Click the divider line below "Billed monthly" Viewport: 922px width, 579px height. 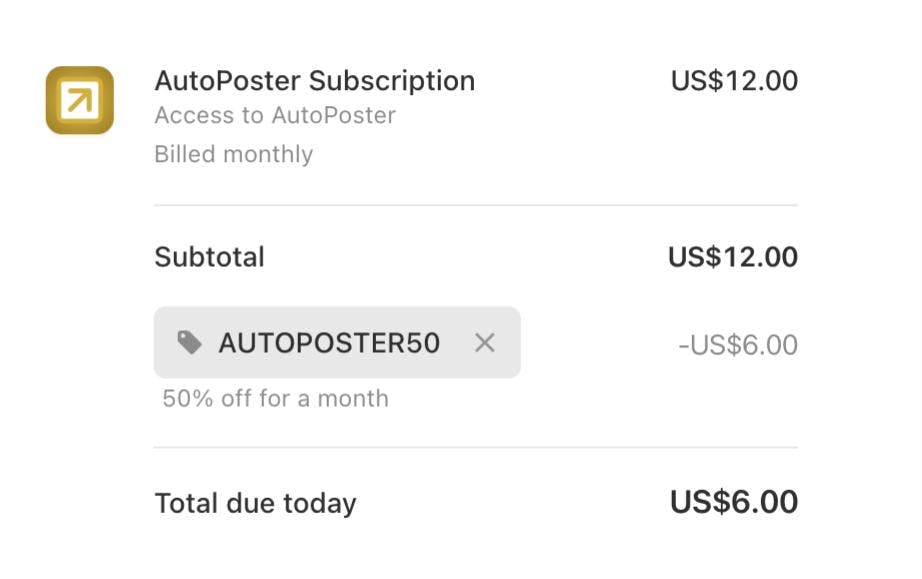click(x=475, y=206)
